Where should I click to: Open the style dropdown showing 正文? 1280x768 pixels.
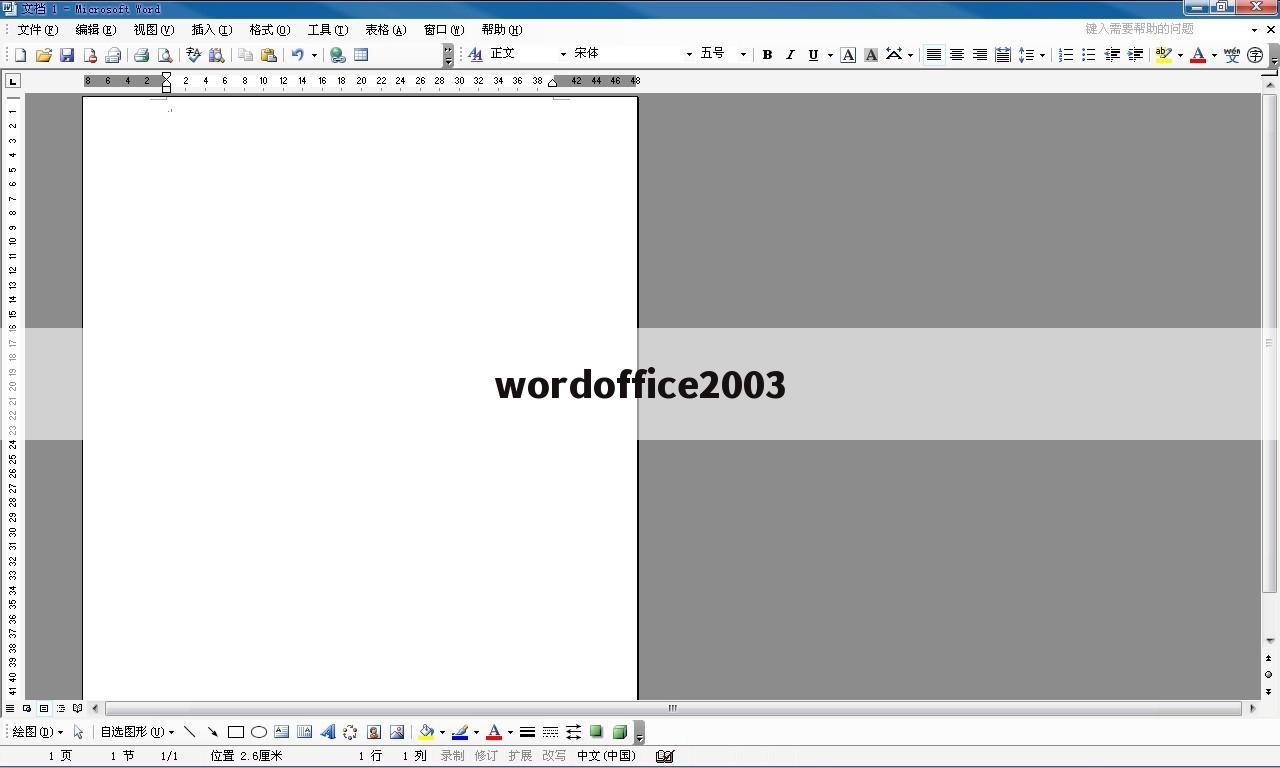pos(563,54)
